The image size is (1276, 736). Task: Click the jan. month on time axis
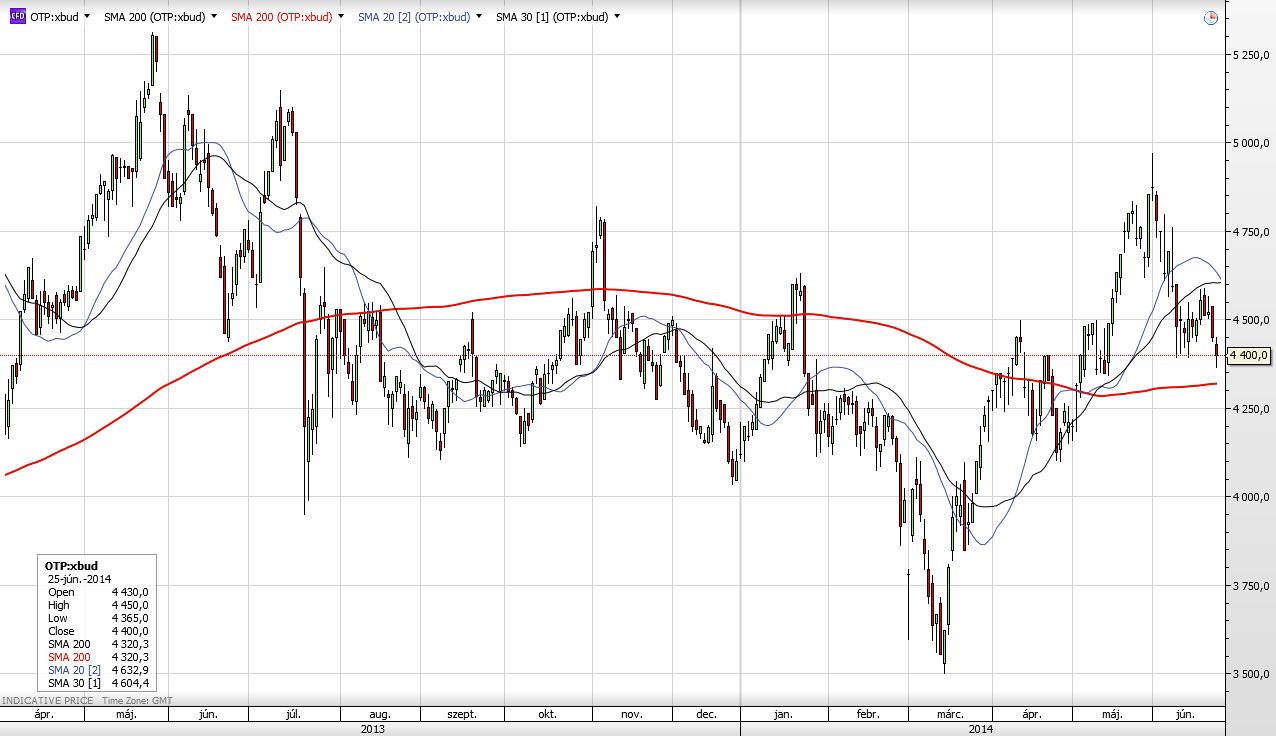click(x=783, y=715)
